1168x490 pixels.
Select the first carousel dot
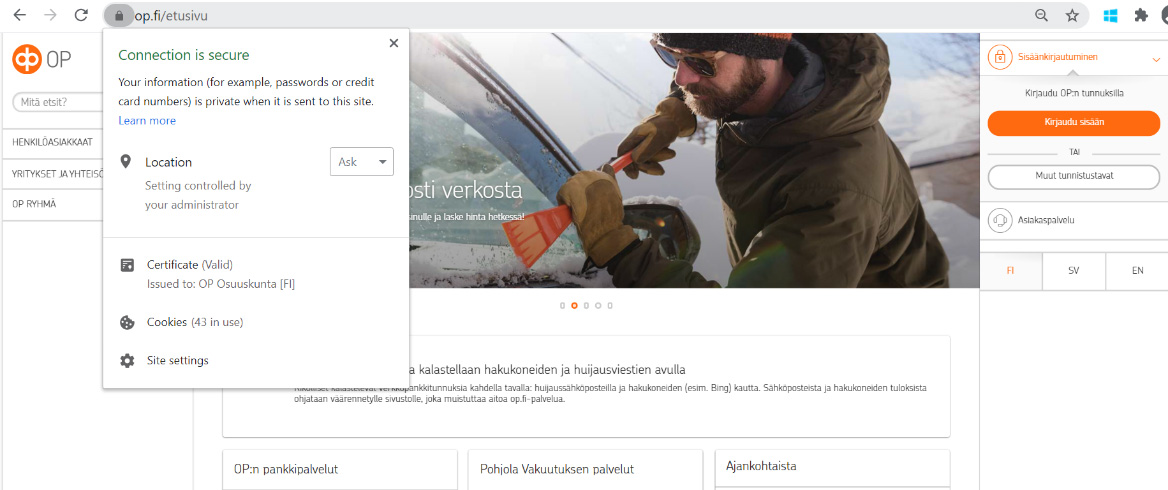[x=562, y=305]
